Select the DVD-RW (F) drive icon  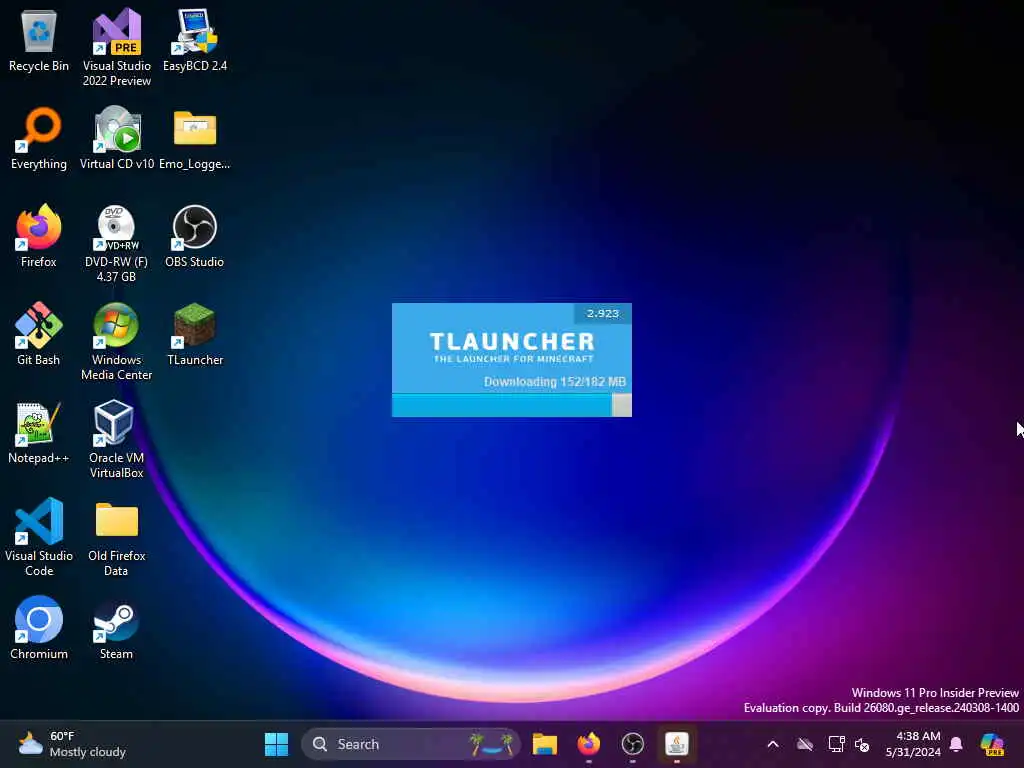(116, 244)
